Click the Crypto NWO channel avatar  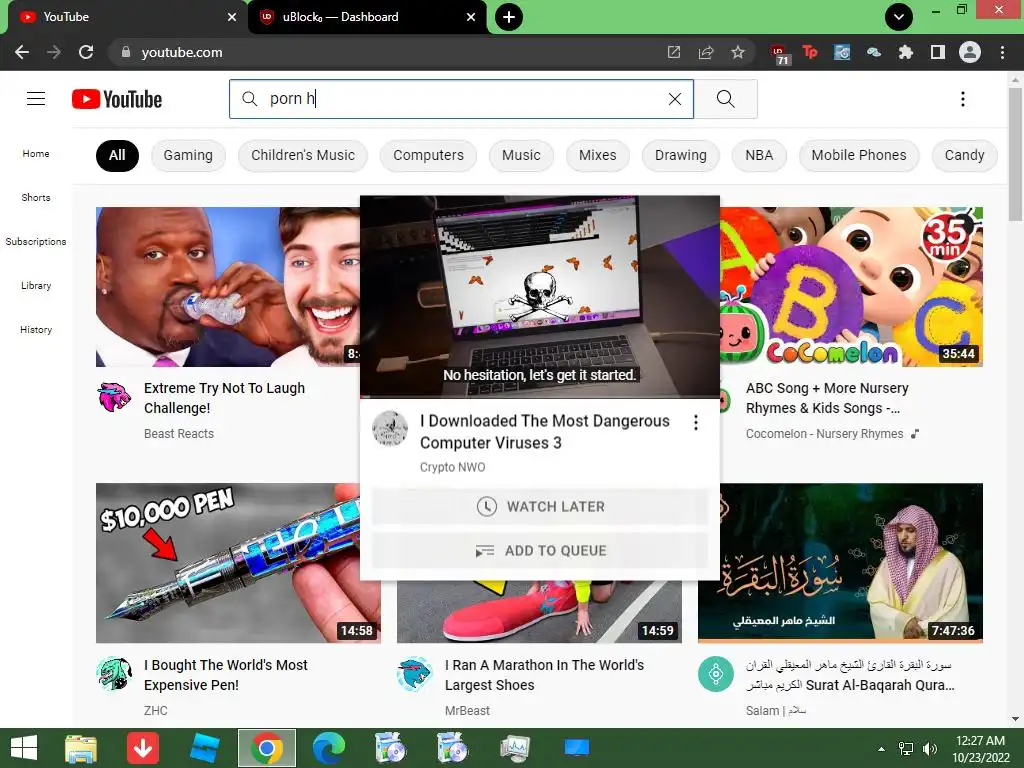tap(390, 428)
